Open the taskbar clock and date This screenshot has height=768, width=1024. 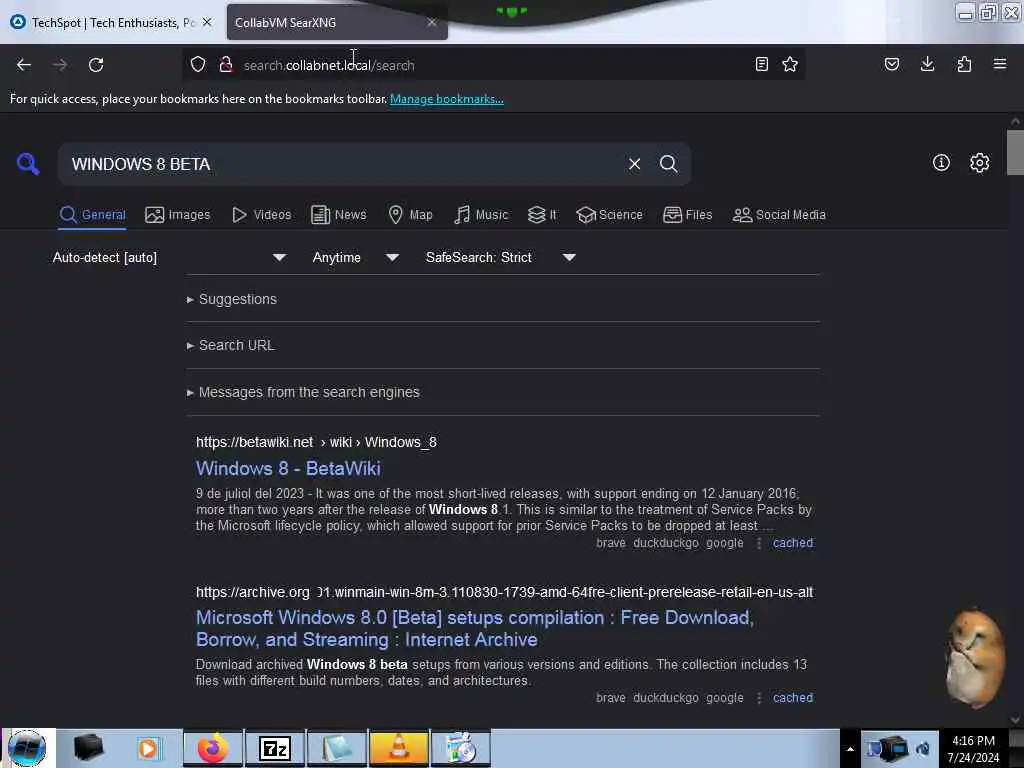tap(973, 749)
